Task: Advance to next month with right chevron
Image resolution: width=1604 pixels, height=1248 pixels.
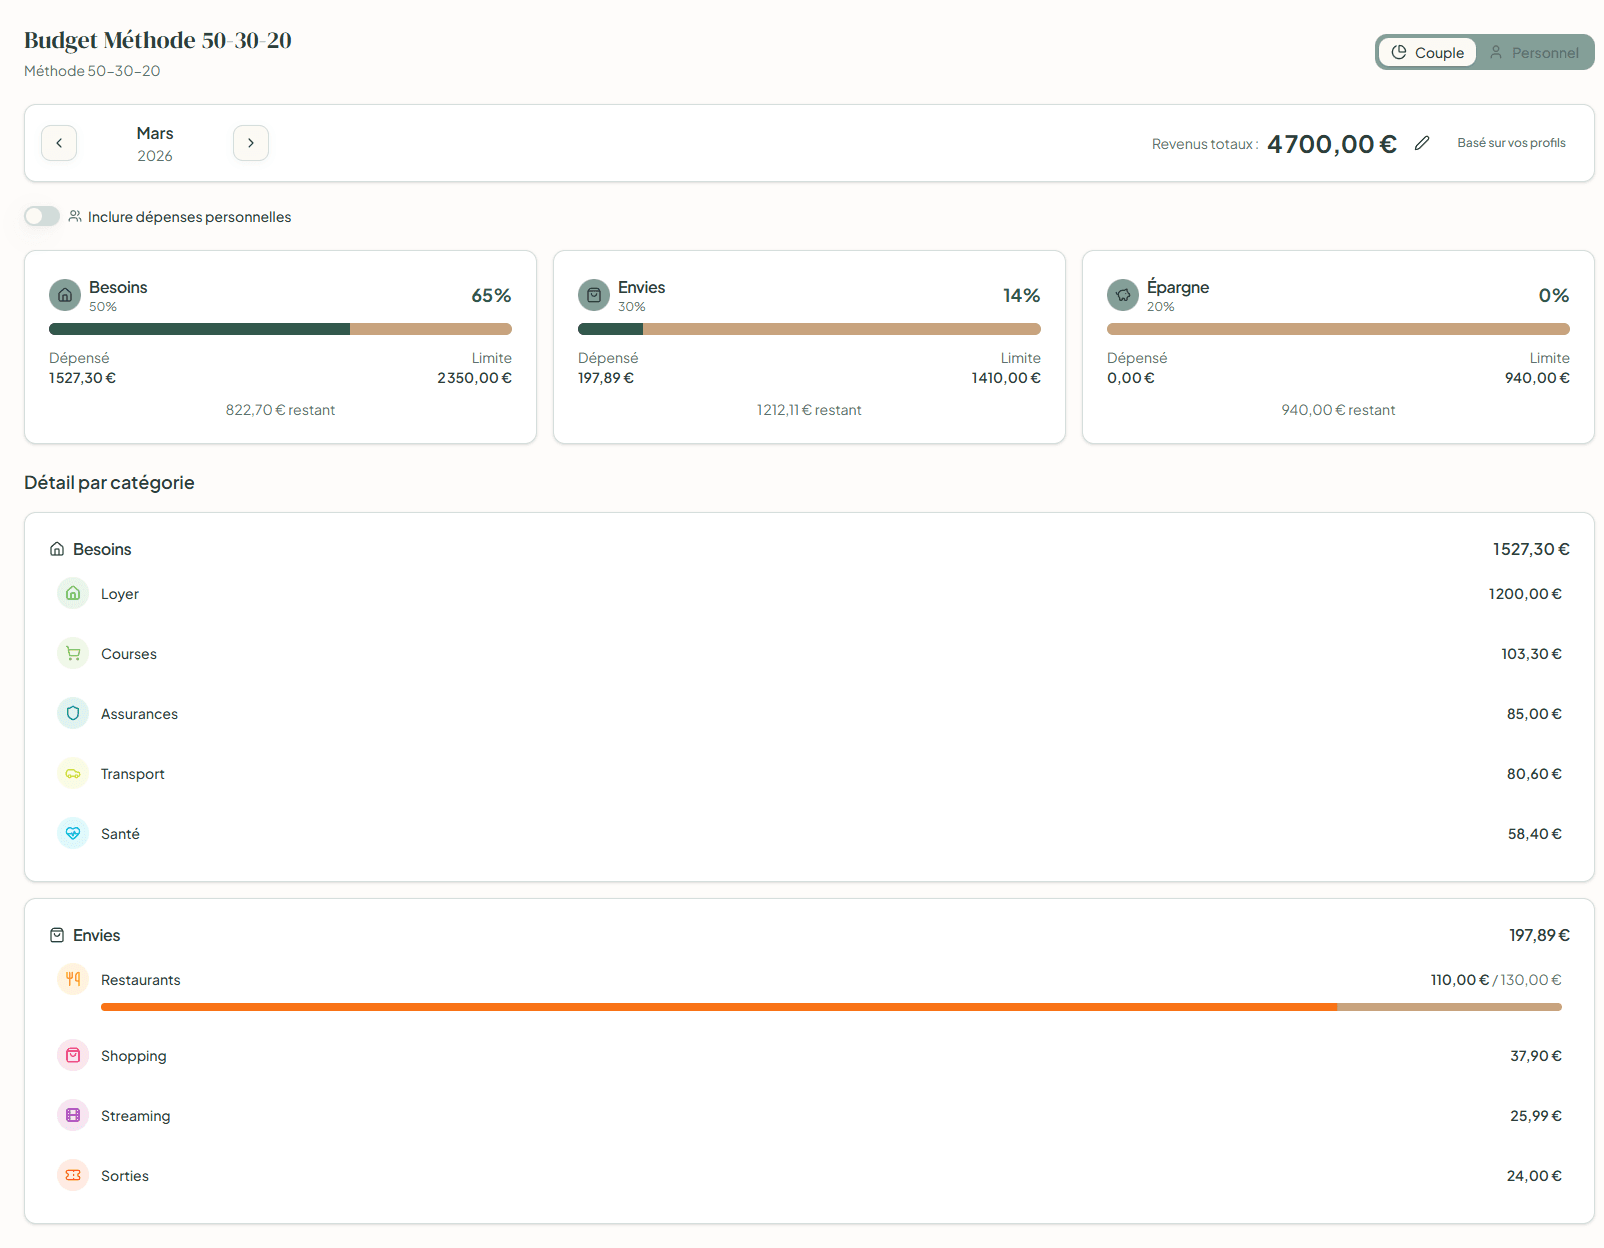Action: pos(251,143)
